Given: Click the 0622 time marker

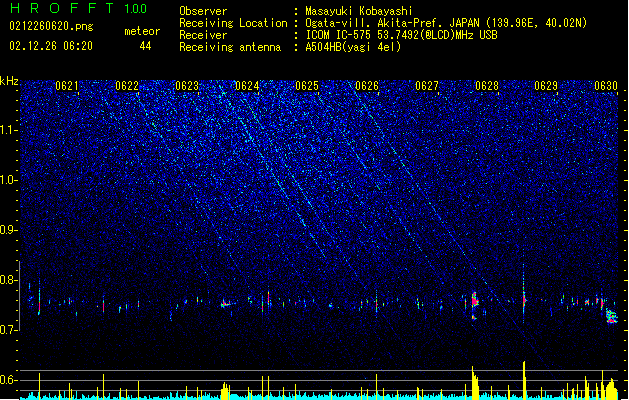Looking at the screenshot, I should [x=127, y=86].
